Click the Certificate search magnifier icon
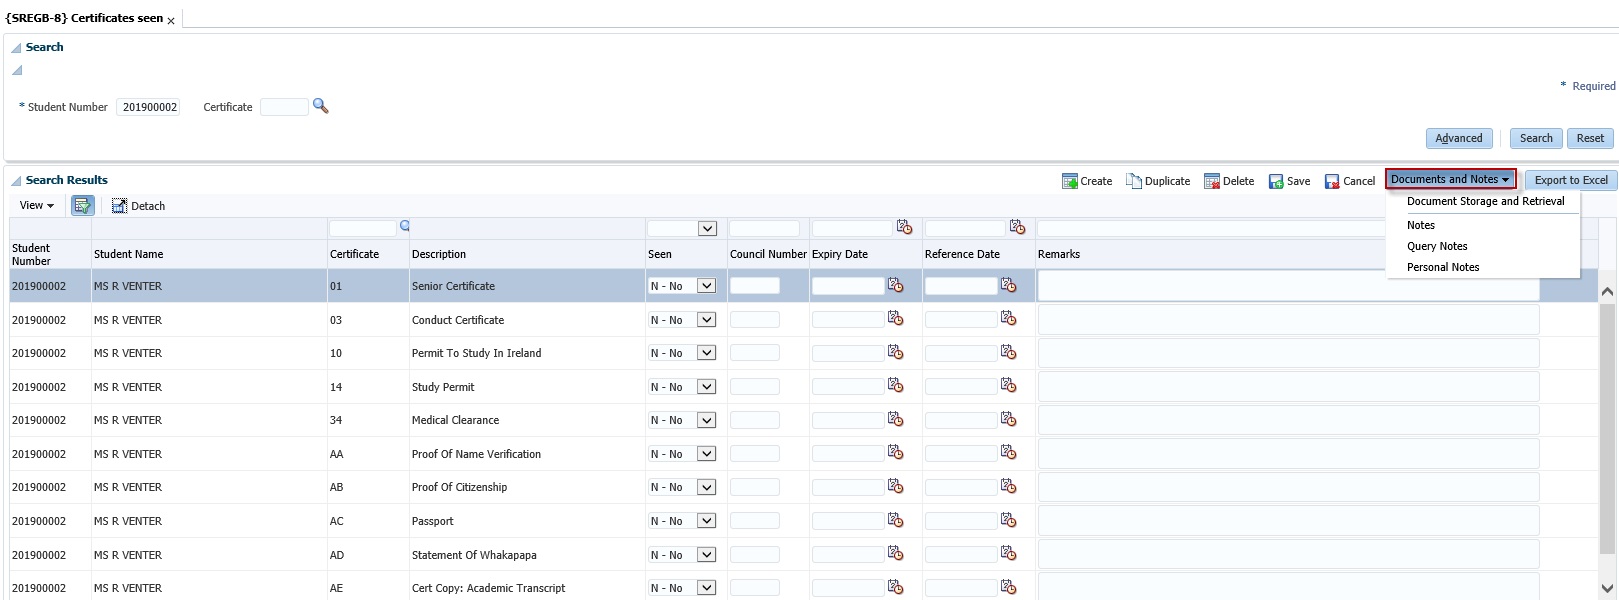Image resolution: width=1619 pixels, height=600 pixels. click(320, 106)
